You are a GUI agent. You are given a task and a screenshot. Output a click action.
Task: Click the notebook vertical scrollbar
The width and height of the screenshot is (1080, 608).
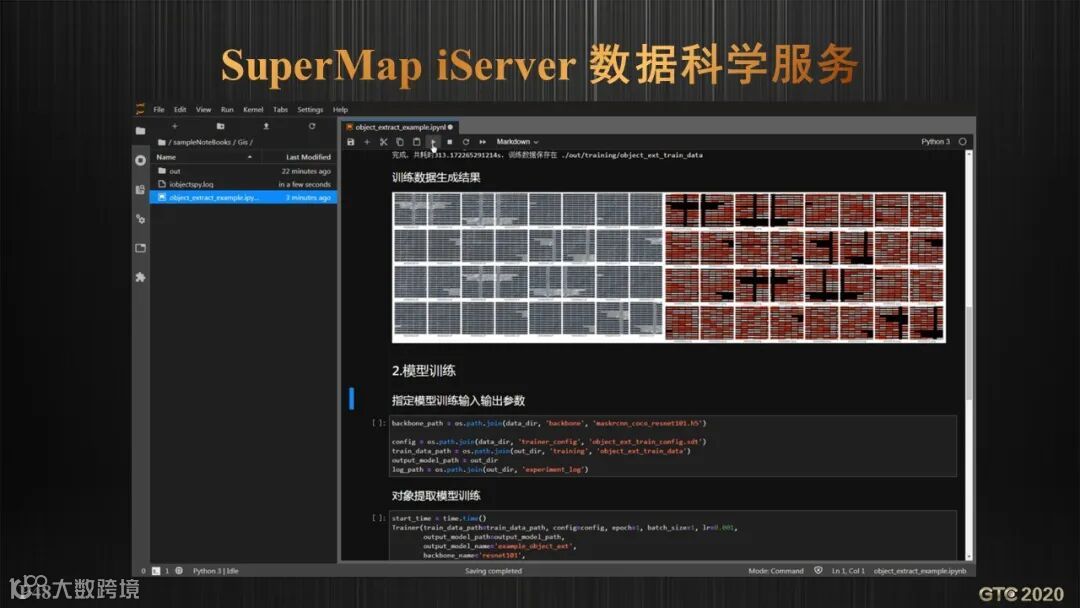pyautogui.click(x=969, y=351)
